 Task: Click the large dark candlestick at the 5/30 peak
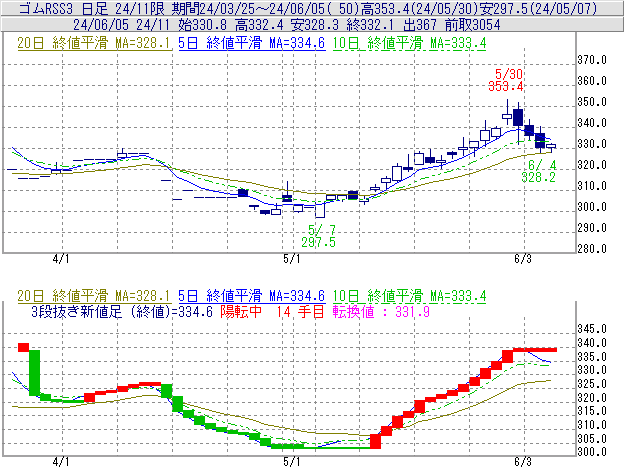click(518, 117)
